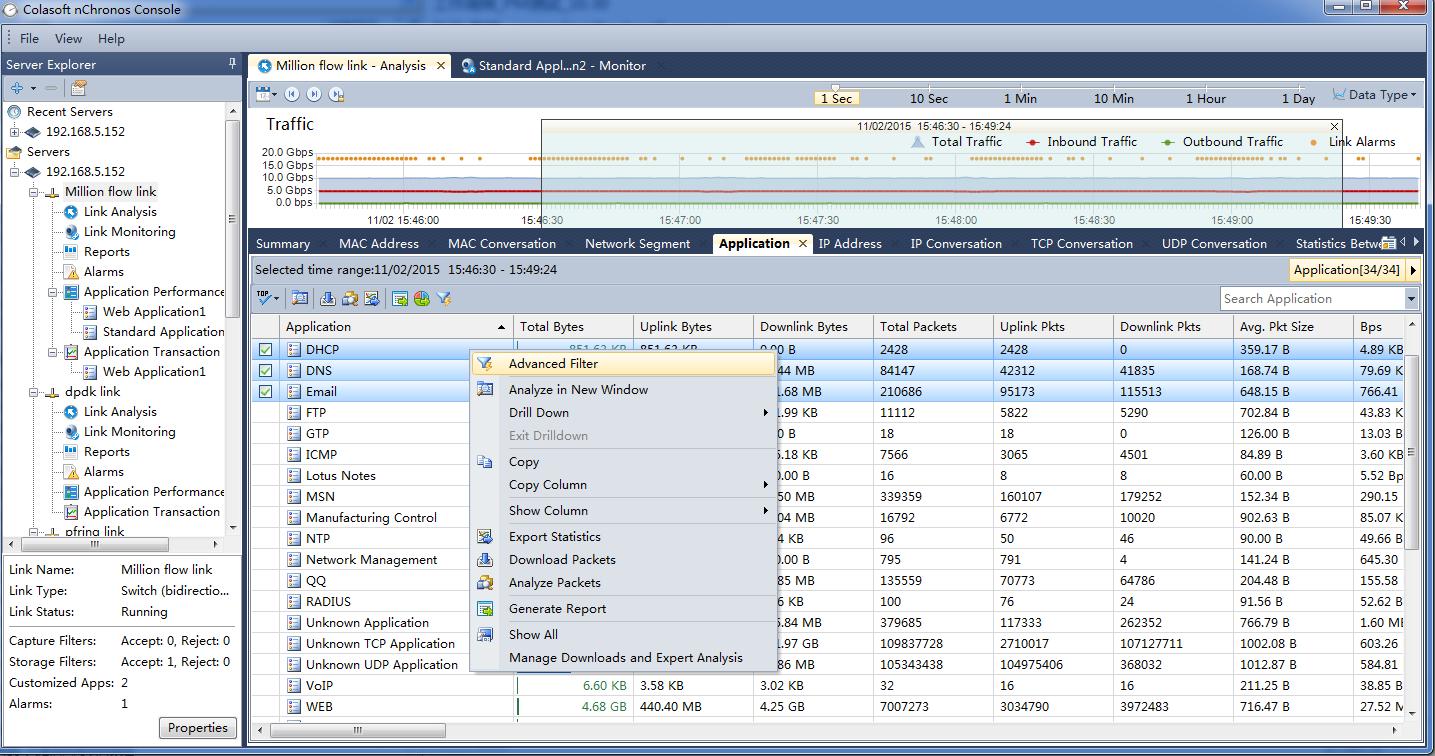The height and width of the screenshot is (756, 1435).
Task: Click the Alarms warning icon under Million flow link
Action: point(71,272)
